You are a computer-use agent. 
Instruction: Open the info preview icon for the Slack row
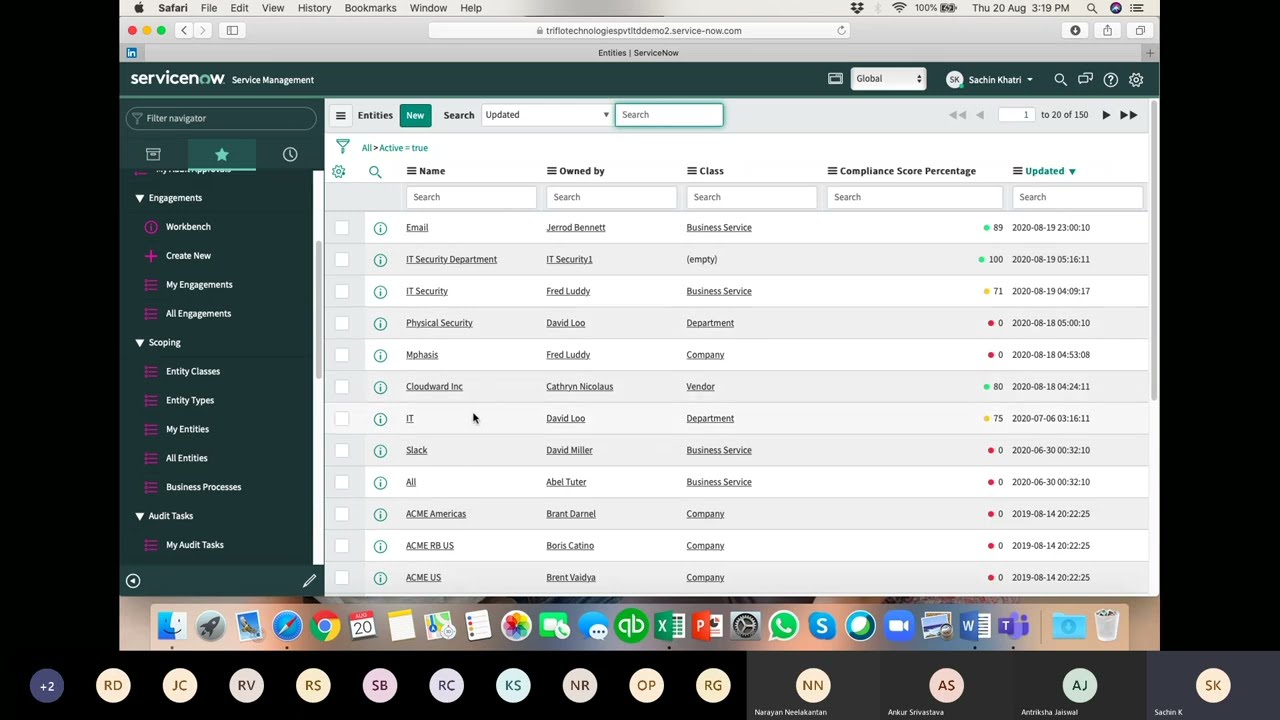click(x=380, y=451)
